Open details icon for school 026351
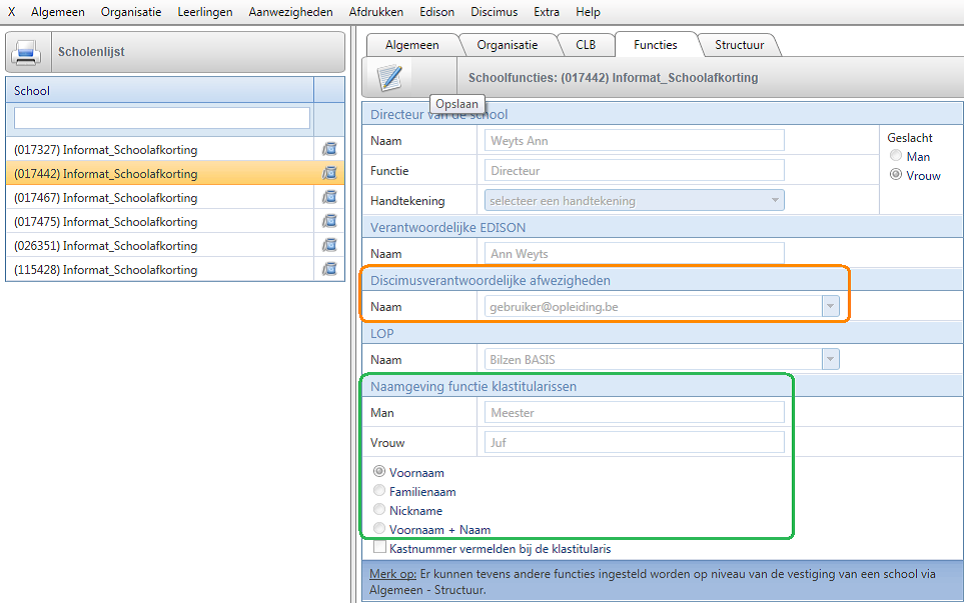Image resolution: width=964 pixels, height=603 pixels. [x=330, y=245]
